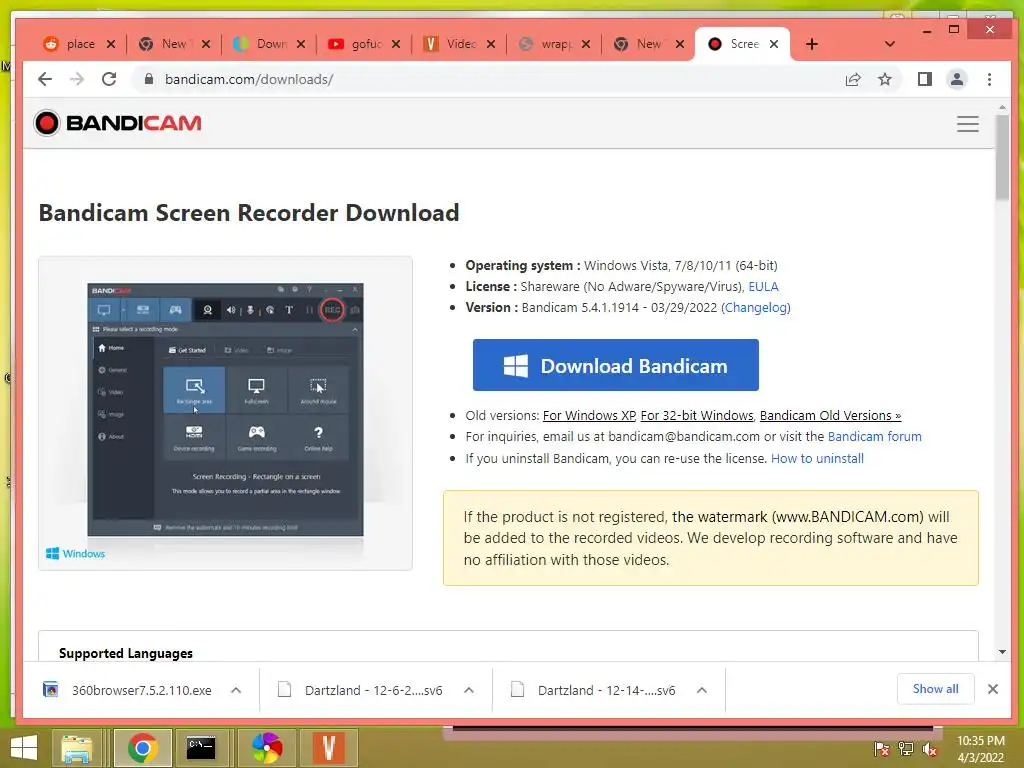
Task: Click the Action Center flag tray icon
Action: point(882,749)
